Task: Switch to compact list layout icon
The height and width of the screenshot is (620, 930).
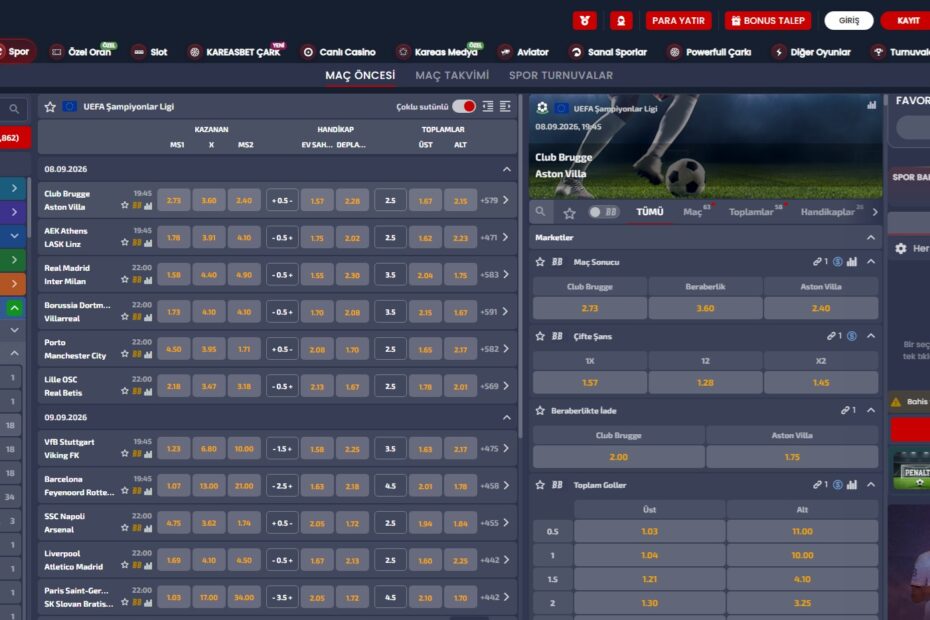Action: (488, 106)
